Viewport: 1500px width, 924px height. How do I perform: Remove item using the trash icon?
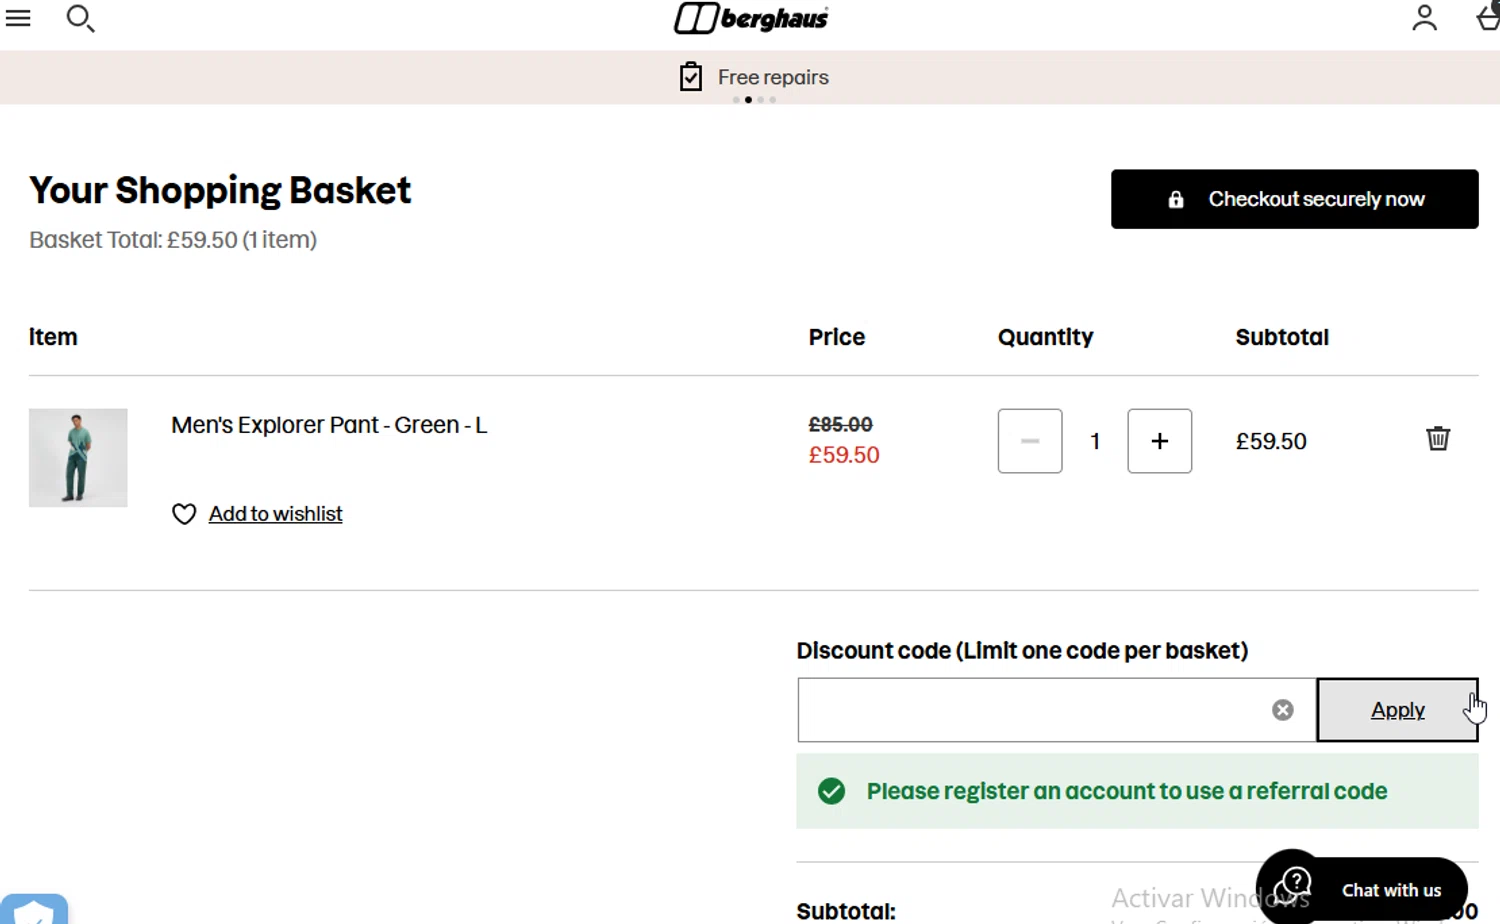1437,439
